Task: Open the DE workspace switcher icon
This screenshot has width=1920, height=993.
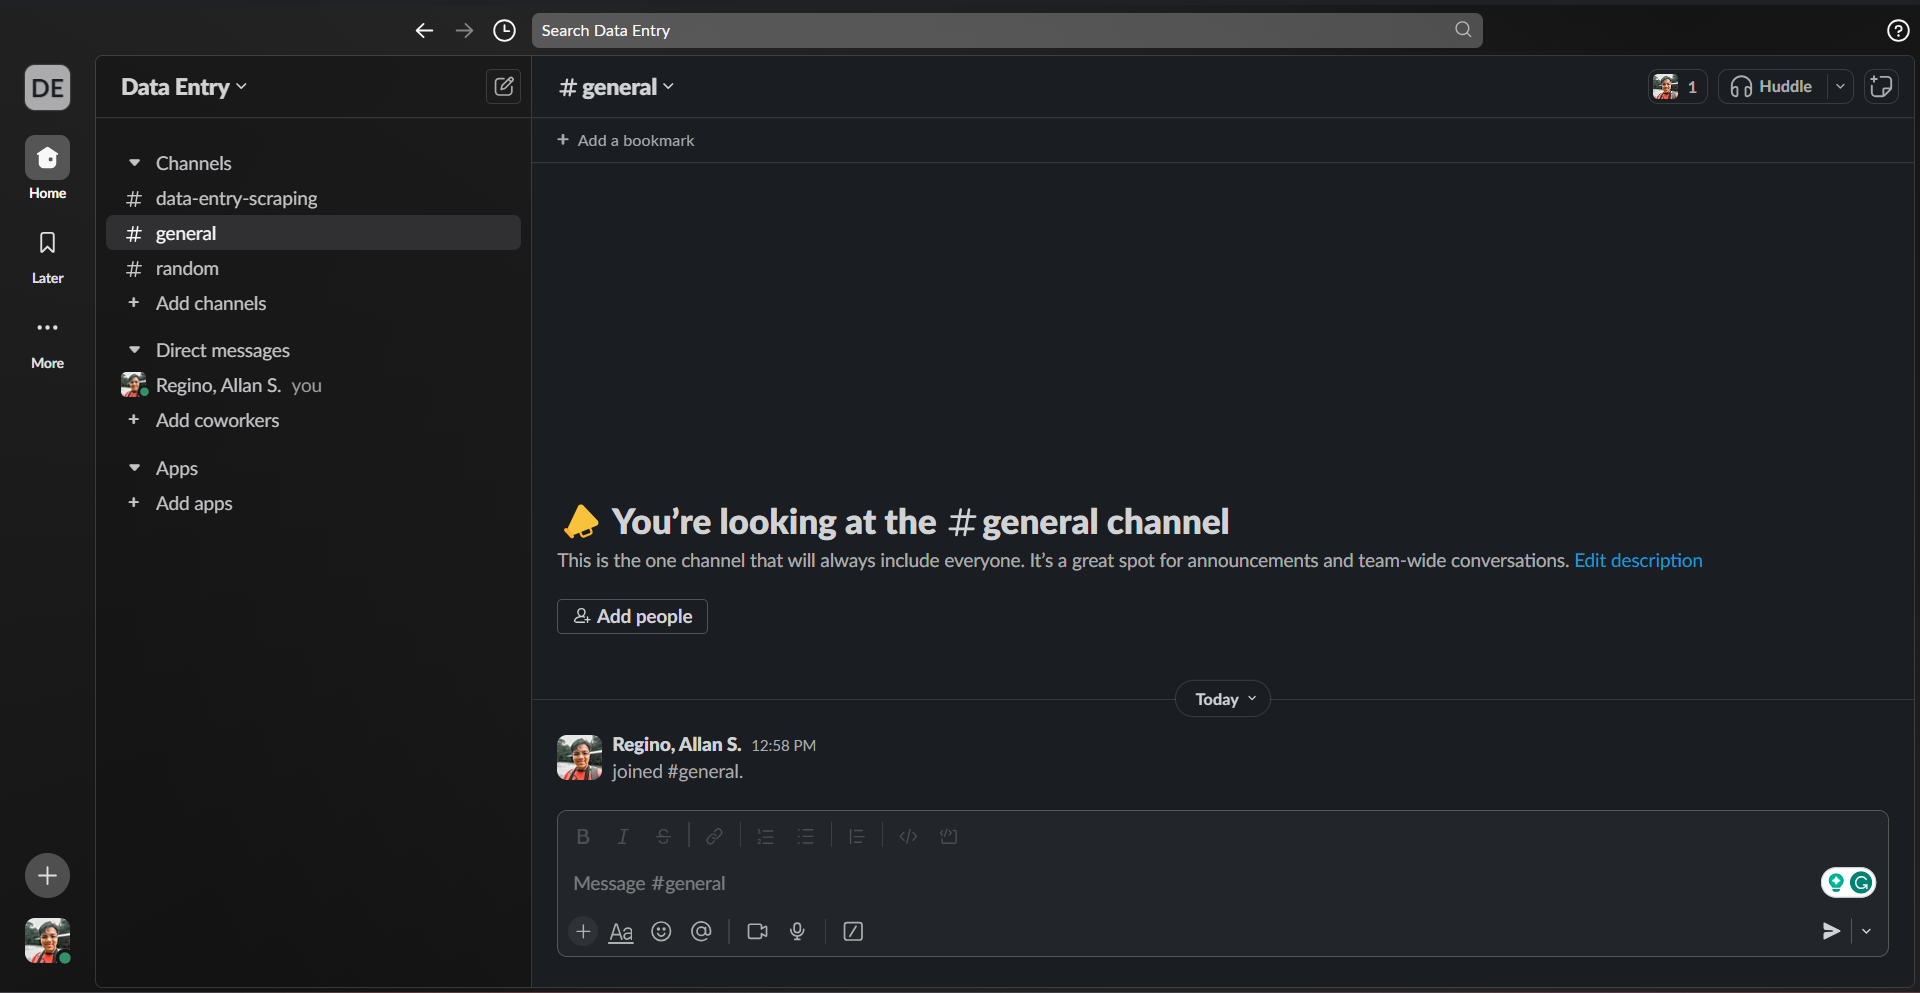Action: 47,88
